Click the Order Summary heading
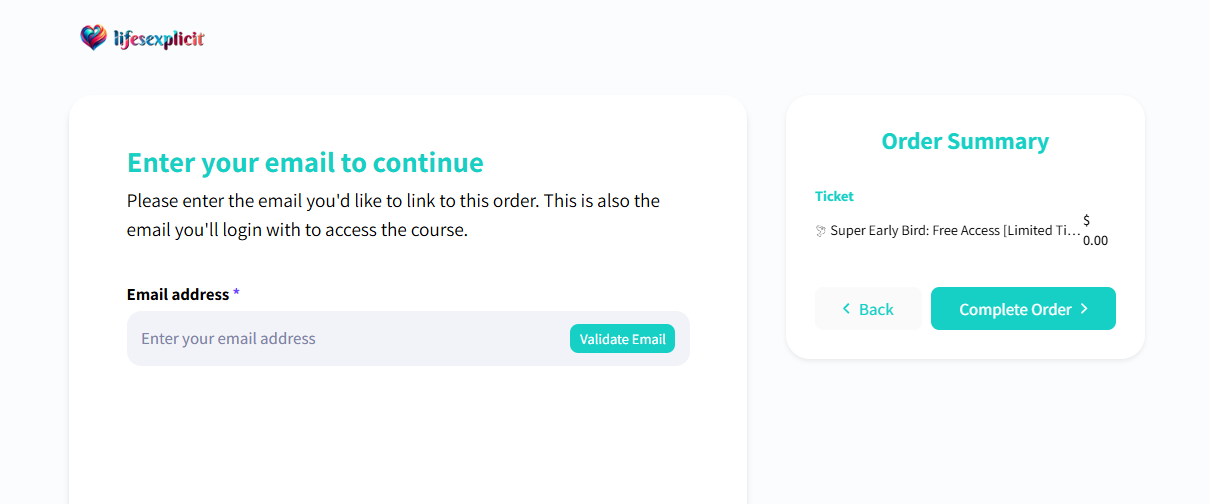This screenshot has height=504, width=1210. [x=965, y=141]
